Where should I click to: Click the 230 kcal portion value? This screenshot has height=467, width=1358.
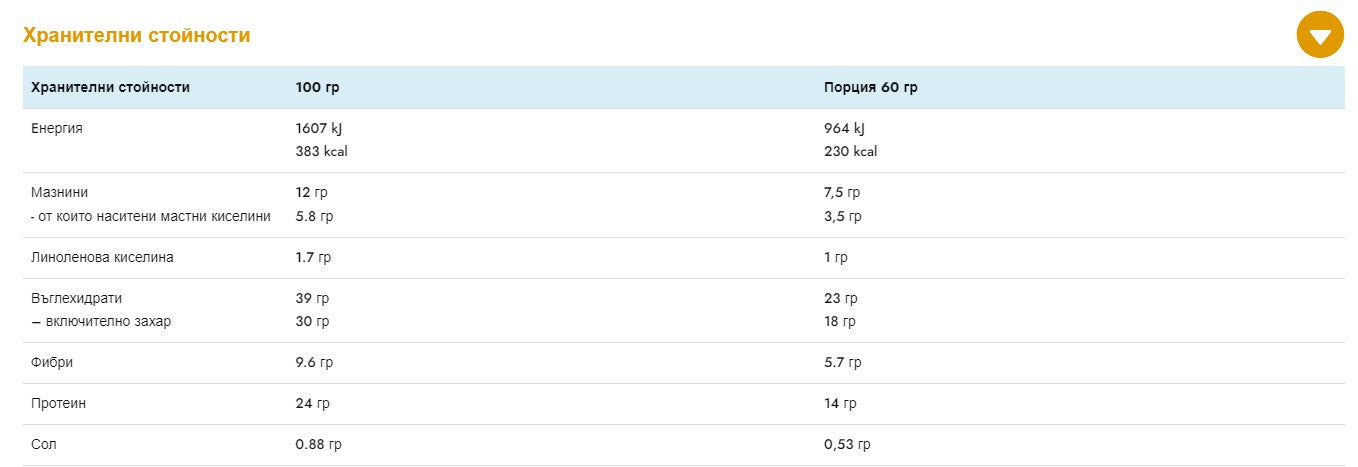850,151
